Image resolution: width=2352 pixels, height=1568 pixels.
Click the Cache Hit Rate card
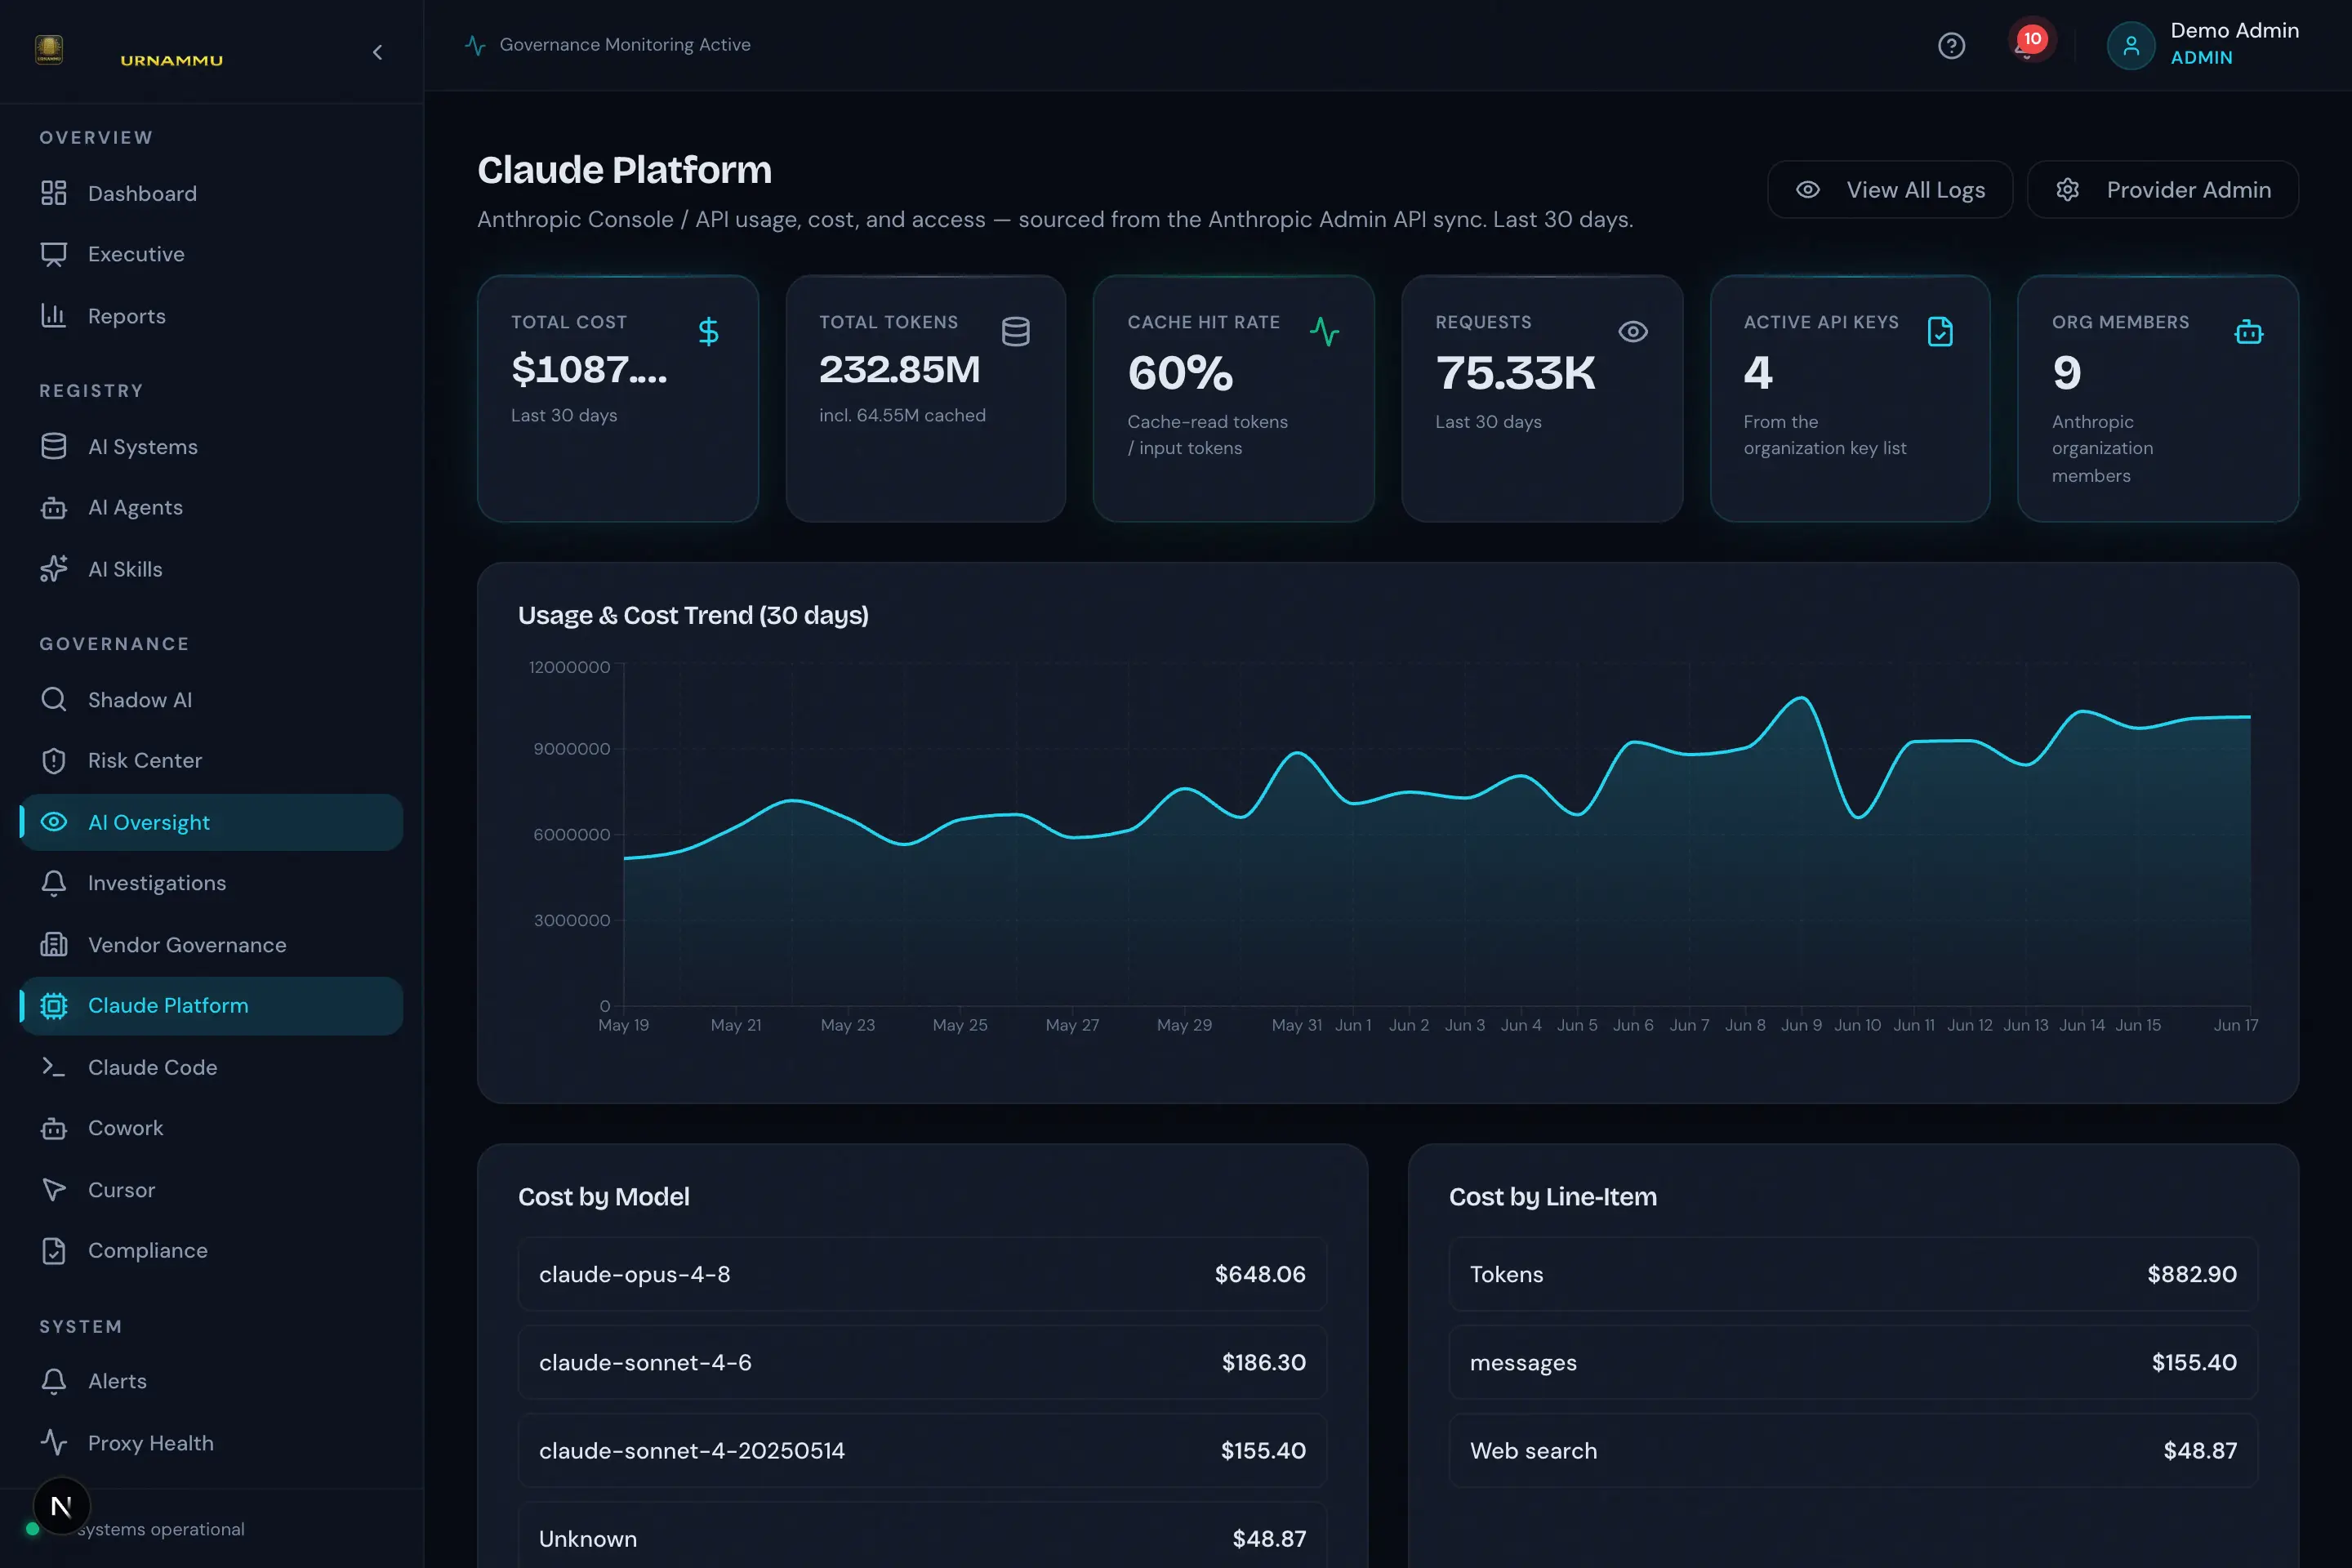click(1234, 398)
